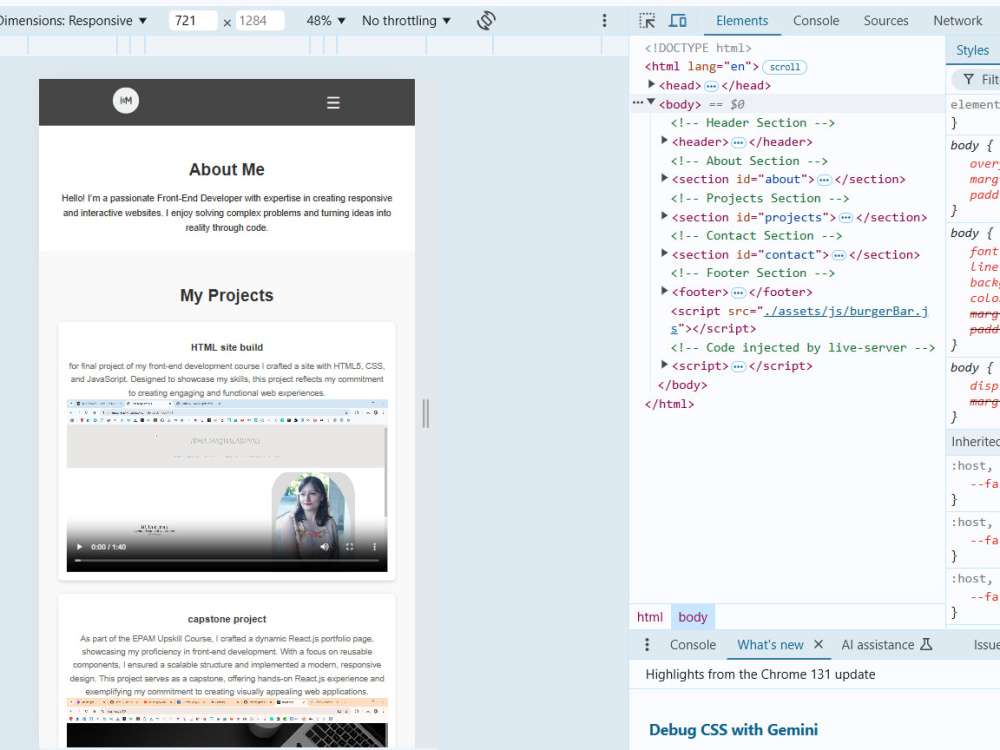
Task: Select the Footer Section comment line
Action: click(753, 273)
